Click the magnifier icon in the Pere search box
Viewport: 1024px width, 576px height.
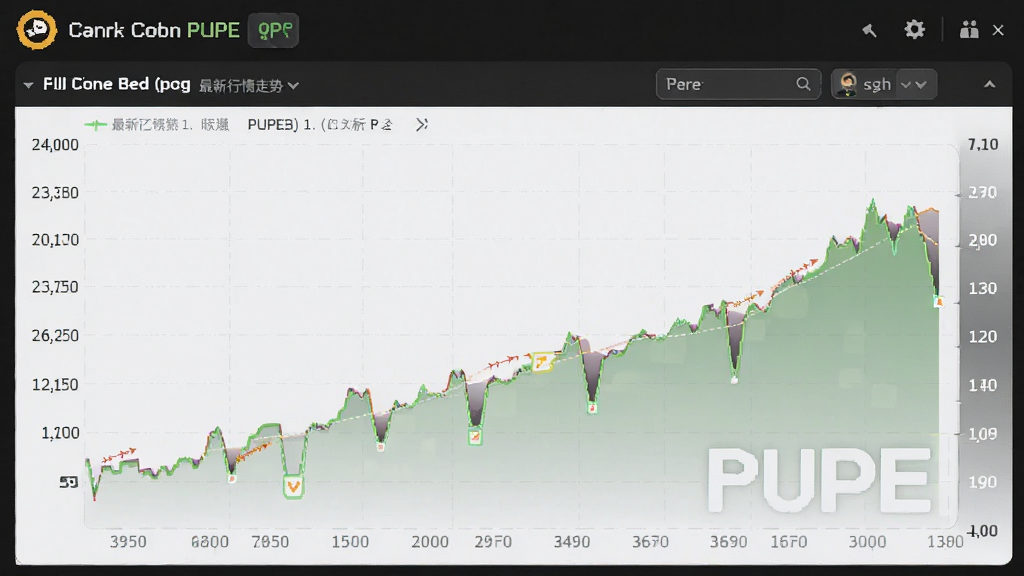pyautogui.click(x=803, y=84)
